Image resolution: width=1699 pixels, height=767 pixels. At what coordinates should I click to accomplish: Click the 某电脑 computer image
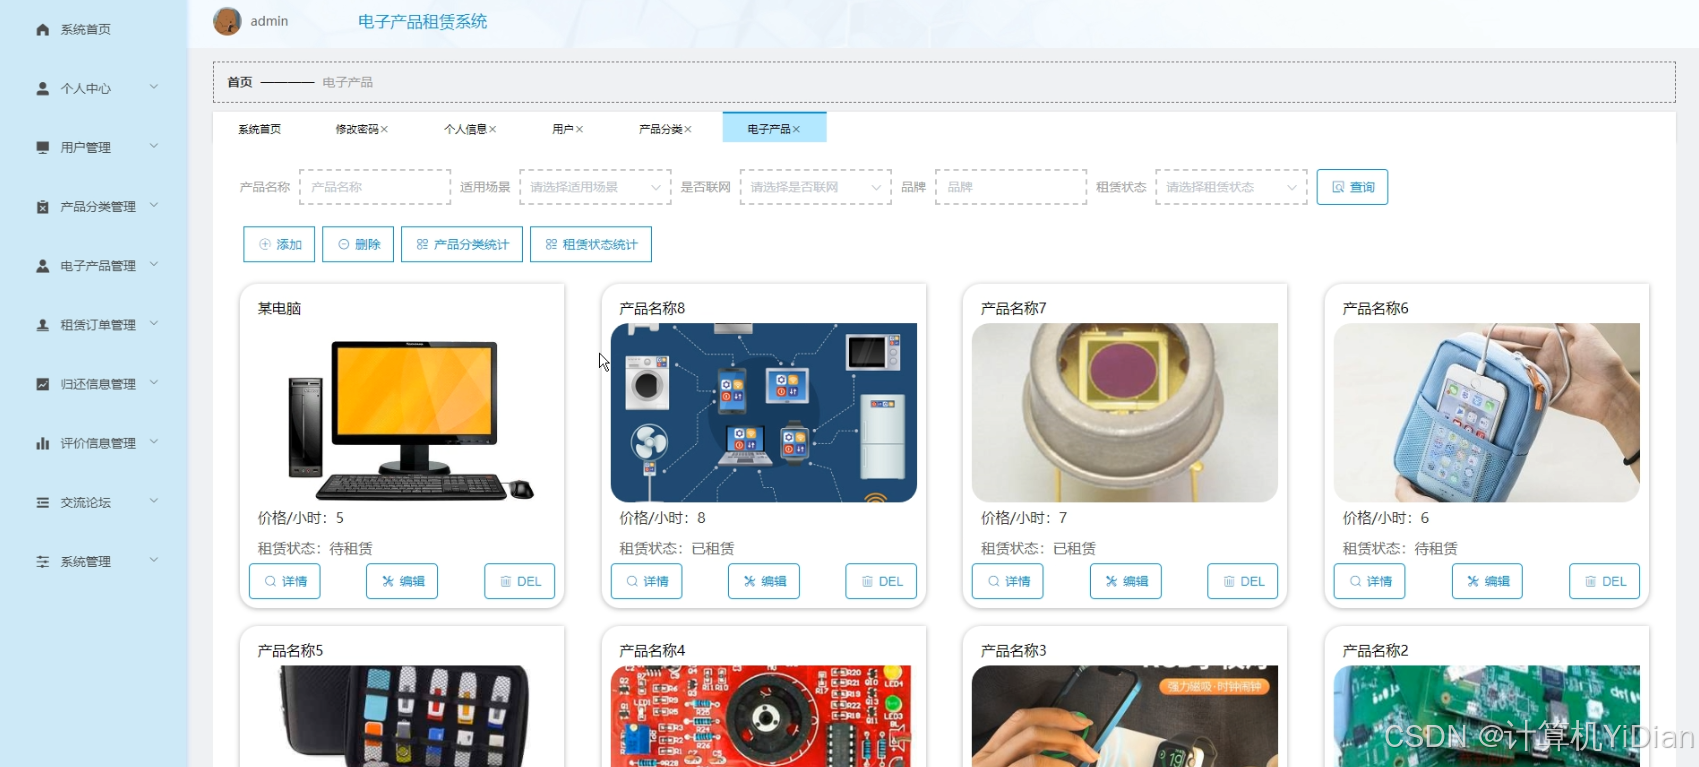[x=402, y=413]
